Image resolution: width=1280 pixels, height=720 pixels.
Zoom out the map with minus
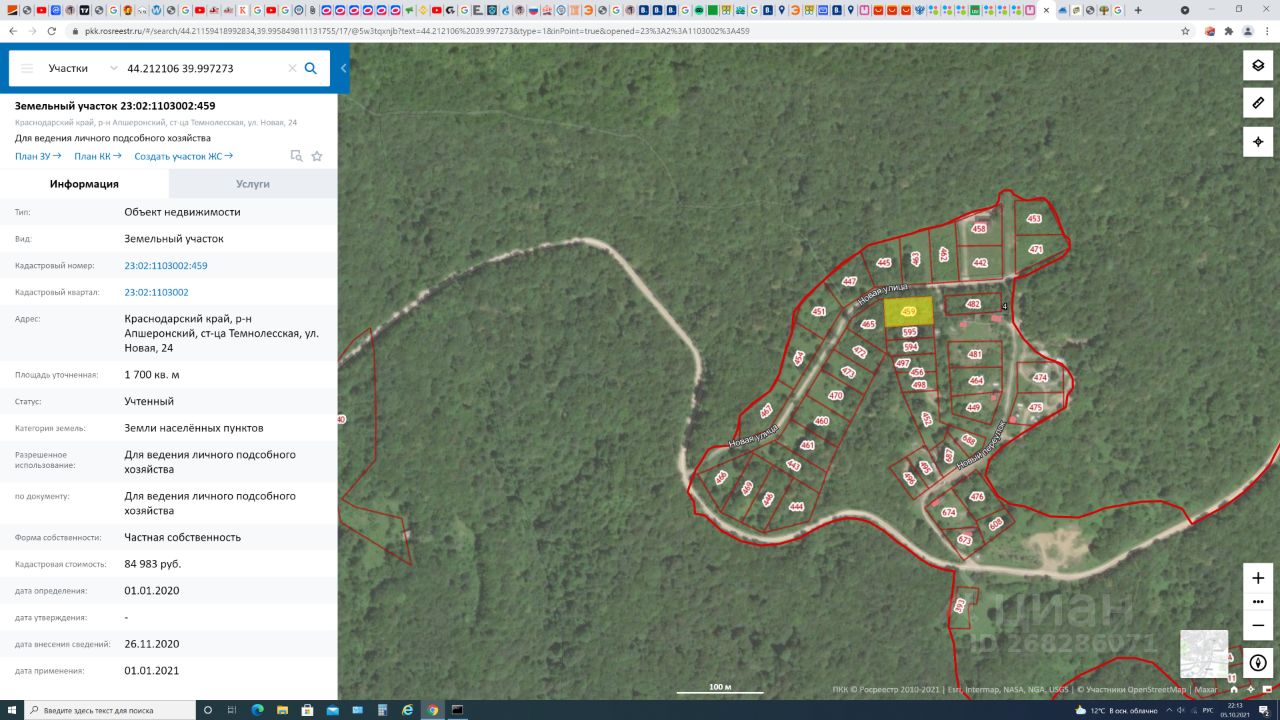(x=1258, y=625)
